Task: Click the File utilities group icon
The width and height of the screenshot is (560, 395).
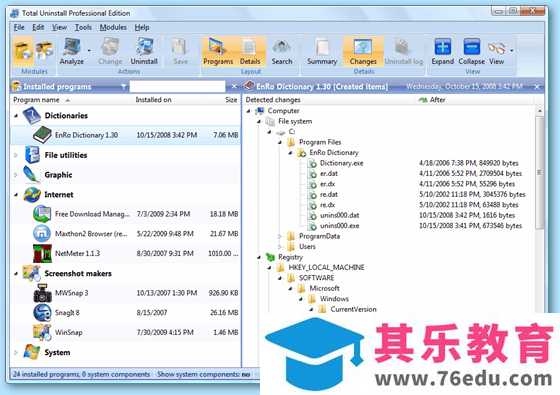Action: click(32, 155)
